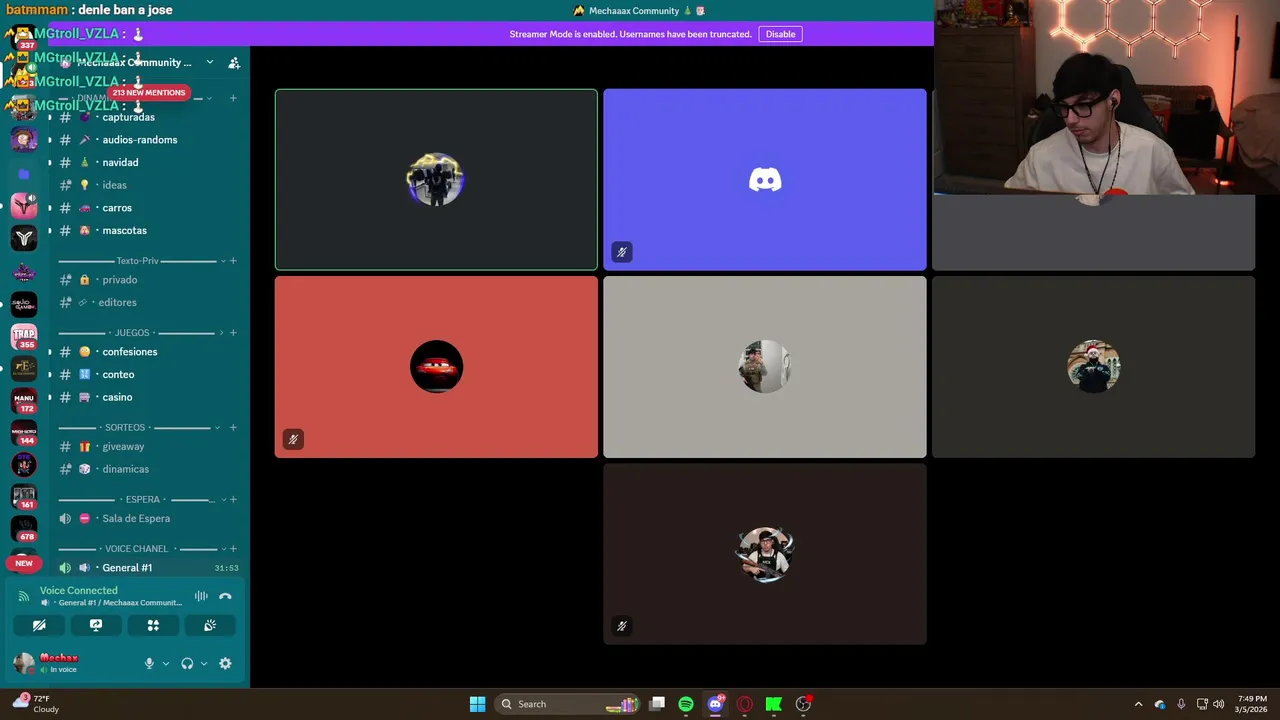
Task: Open microphone input device options
Action: click(x=166, y=663)
